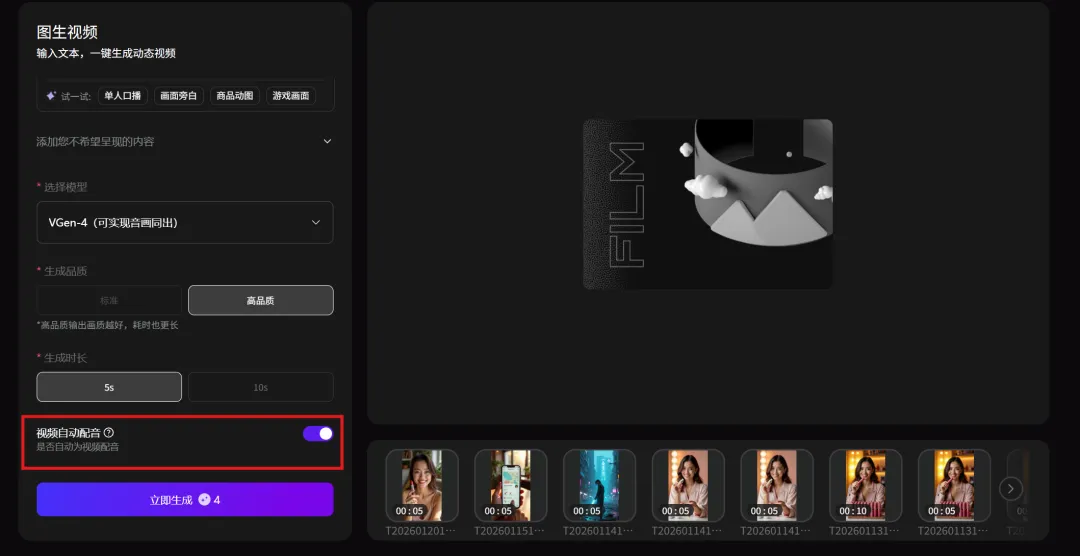Show next videos with the right arrow
Screen dimensions: 1080x556
coord(1010,489)
